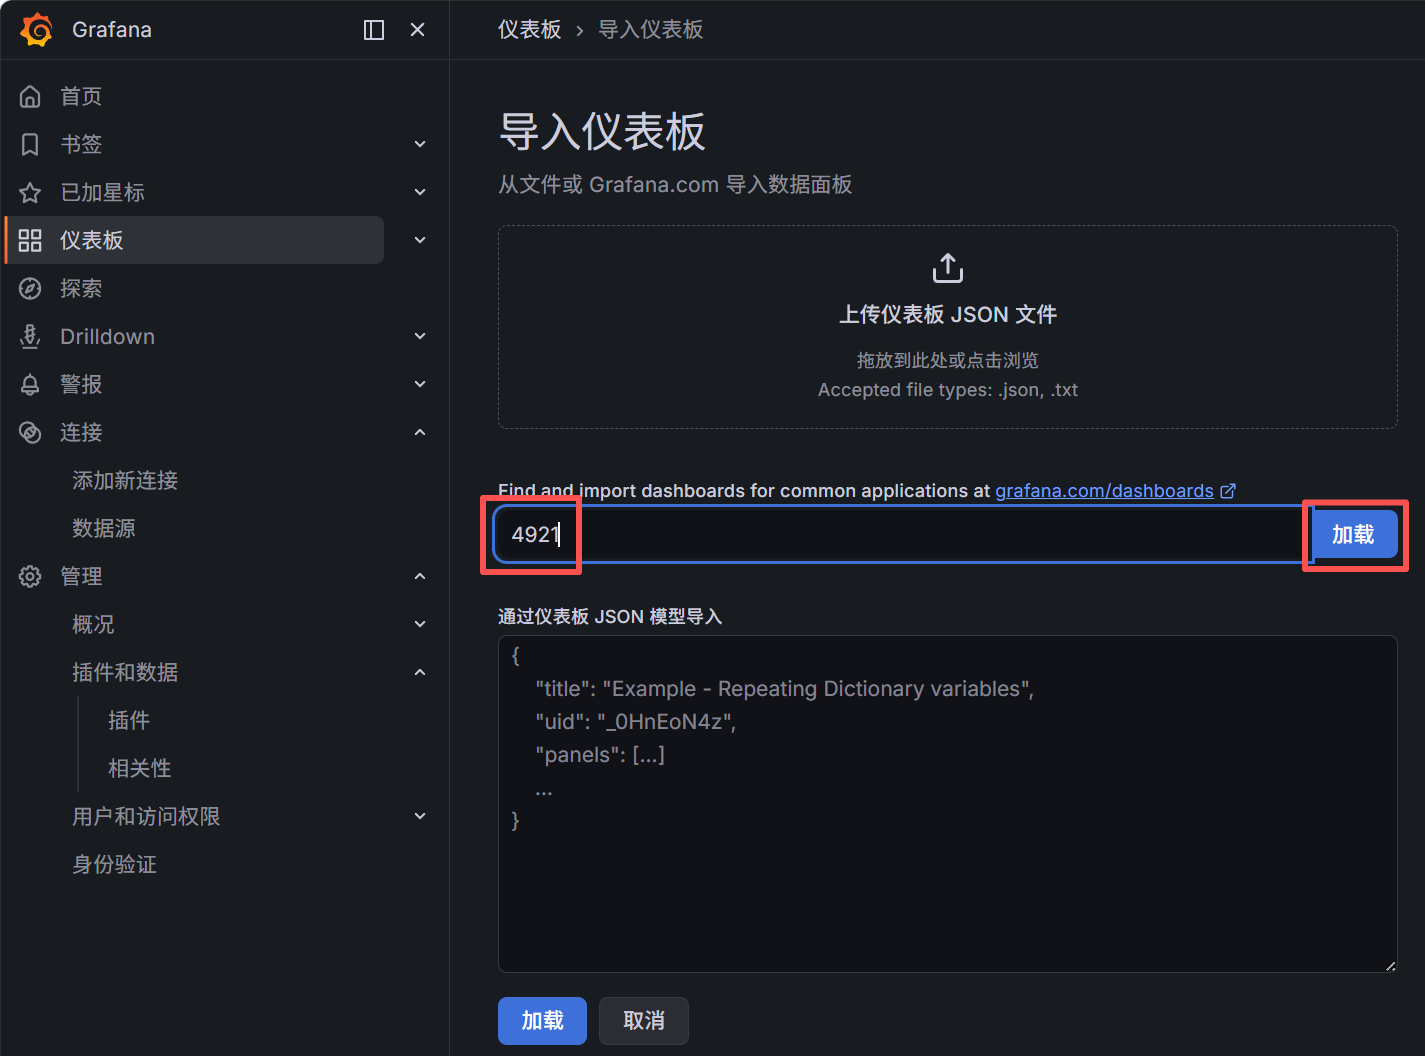The image size is (1425, 1056).
Task: Click the 通过仪表板 JSON 模型导入 label
Action: click(x=610, y=617)
